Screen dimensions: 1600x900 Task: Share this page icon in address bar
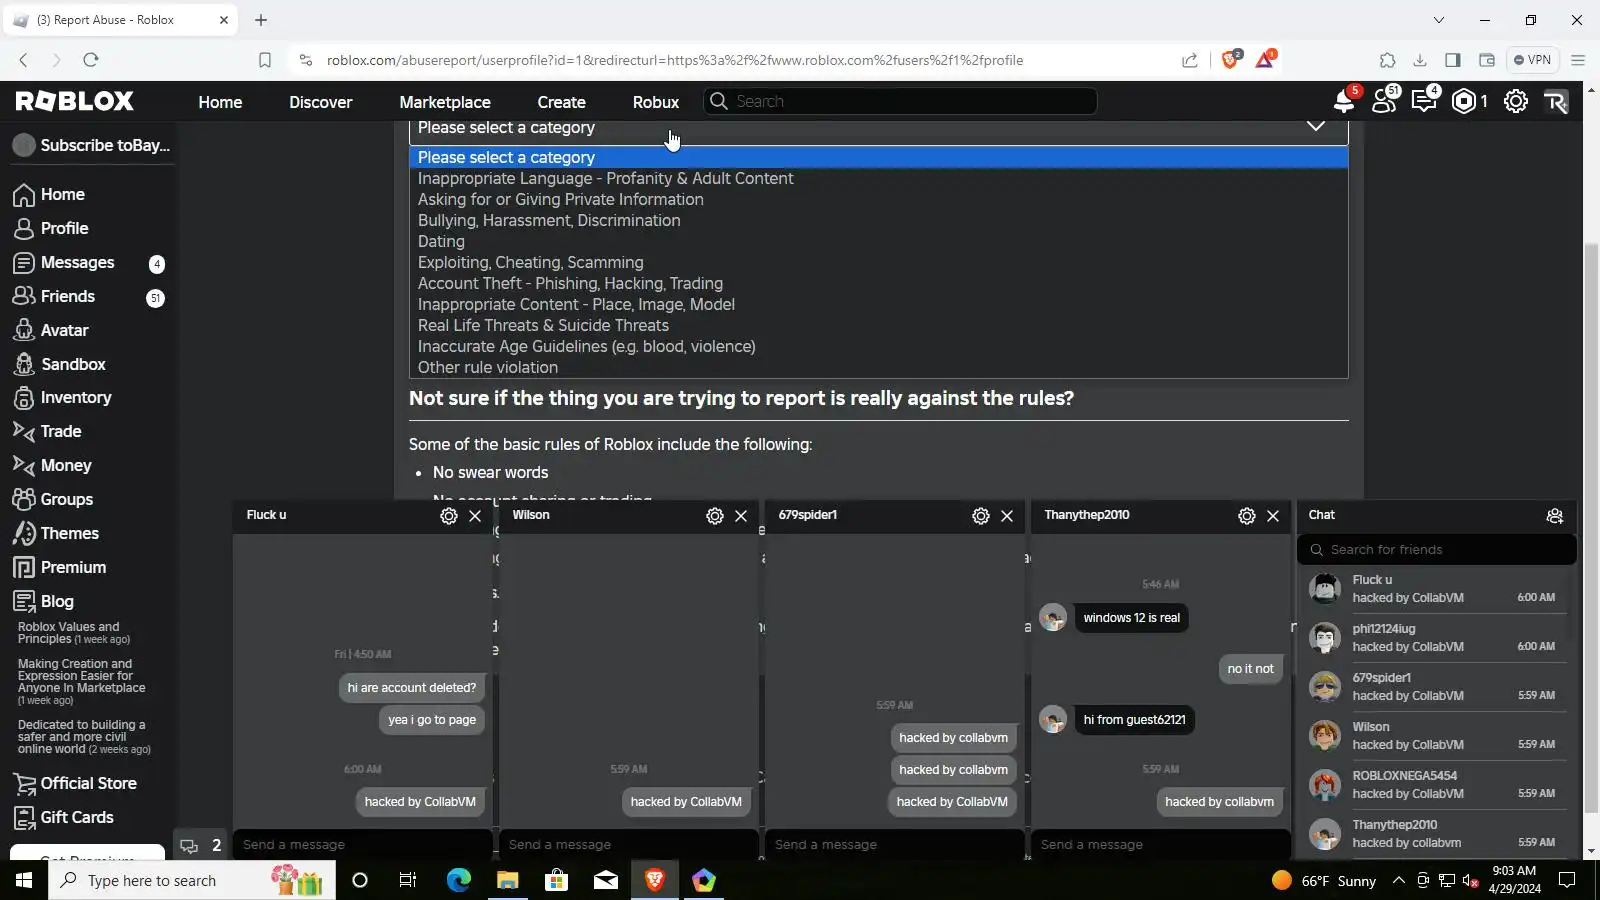point(1190,60)
